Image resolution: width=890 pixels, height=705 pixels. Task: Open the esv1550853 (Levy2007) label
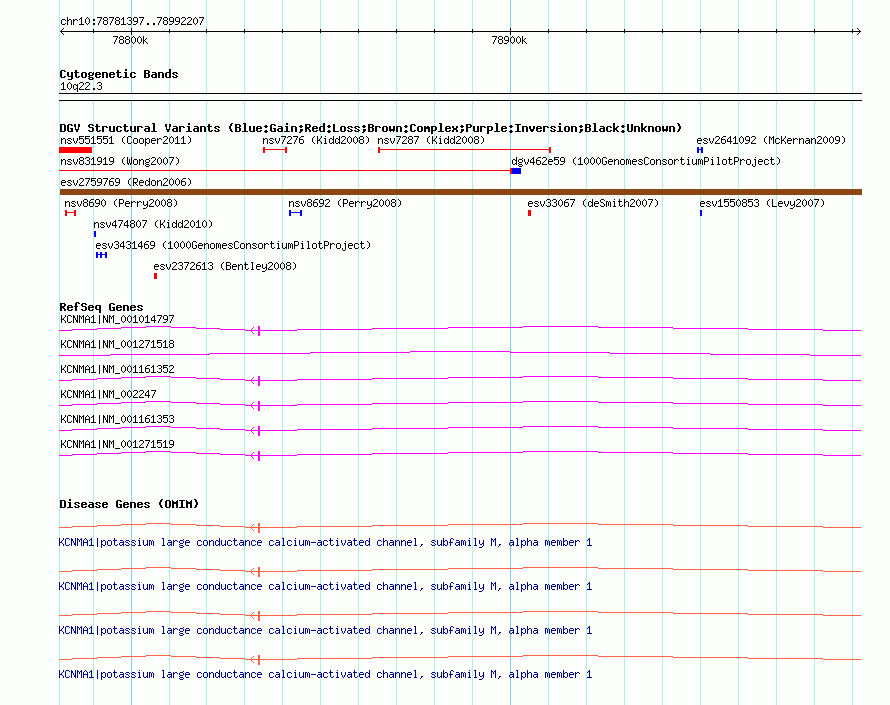[762, 203]
